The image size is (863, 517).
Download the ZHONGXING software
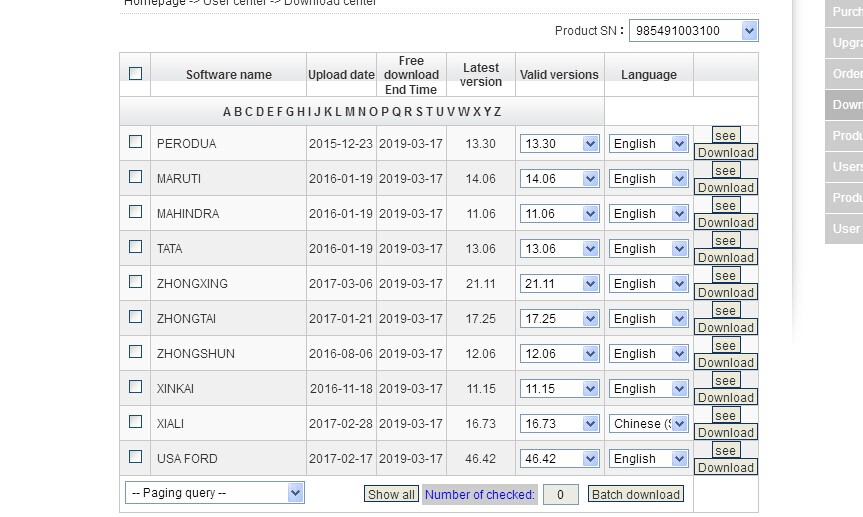pos(725,292)
